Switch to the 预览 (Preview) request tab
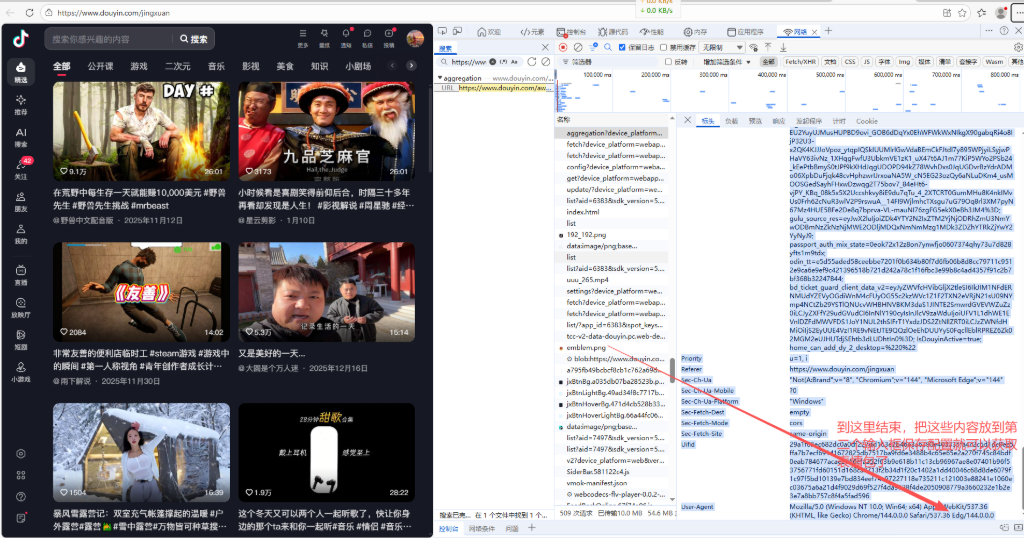The height and width of the screenshot is (538, 1024). point(755,121)
